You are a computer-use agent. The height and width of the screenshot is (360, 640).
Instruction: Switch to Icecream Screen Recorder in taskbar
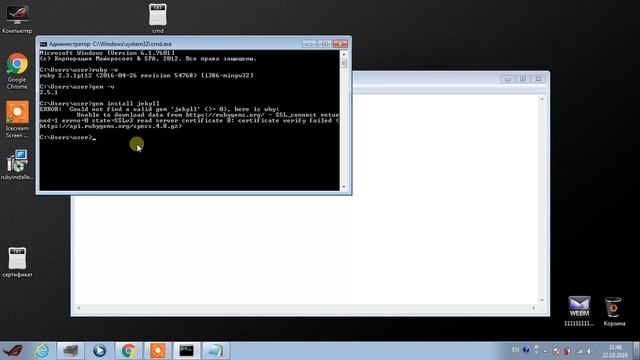pyautogui.click(x=158, y=351)
